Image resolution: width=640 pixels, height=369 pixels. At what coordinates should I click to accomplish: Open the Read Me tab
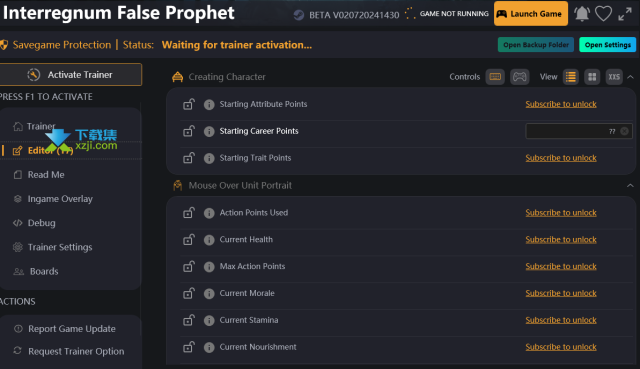tap(46, 175)
